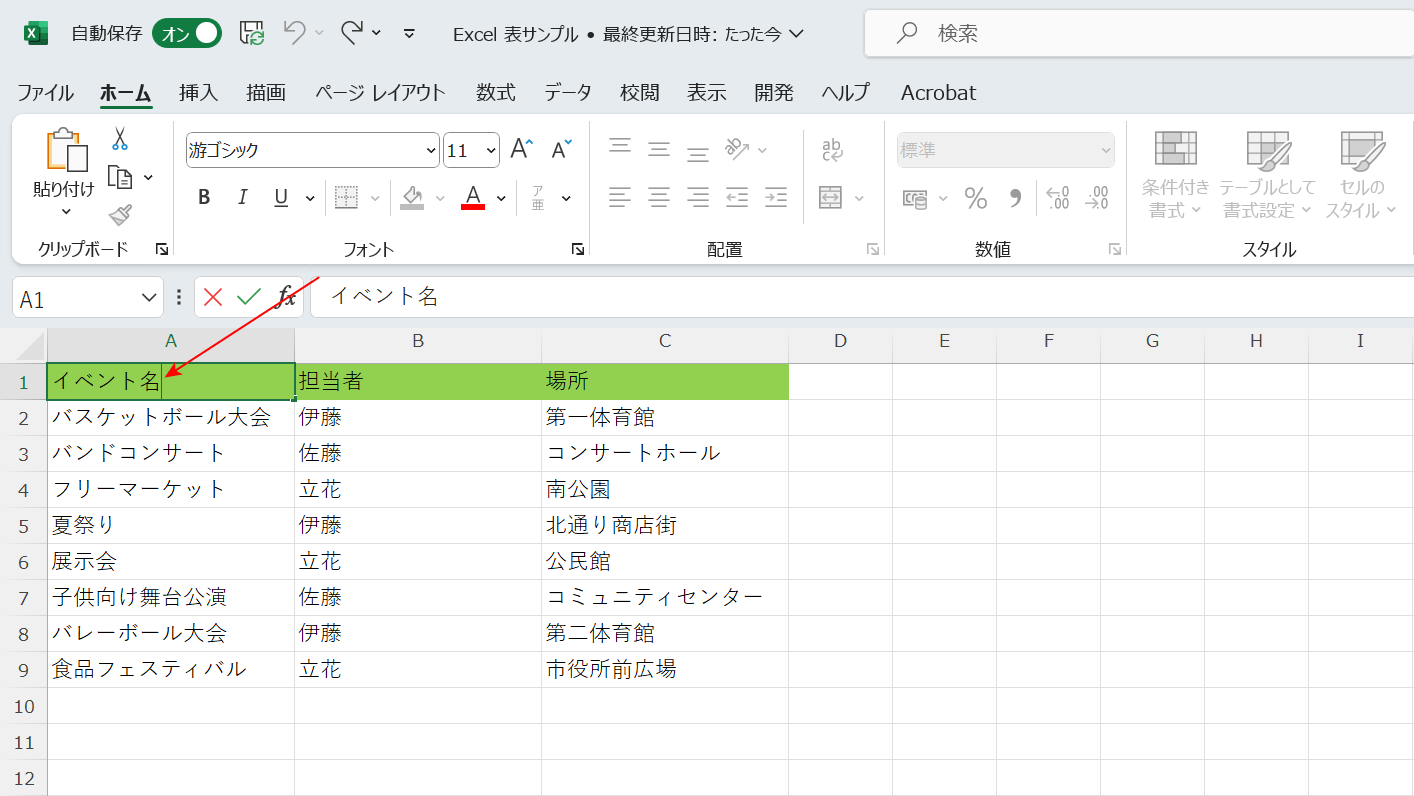
Task: Open the font name dropdown
Action: [x=432, y=150]
